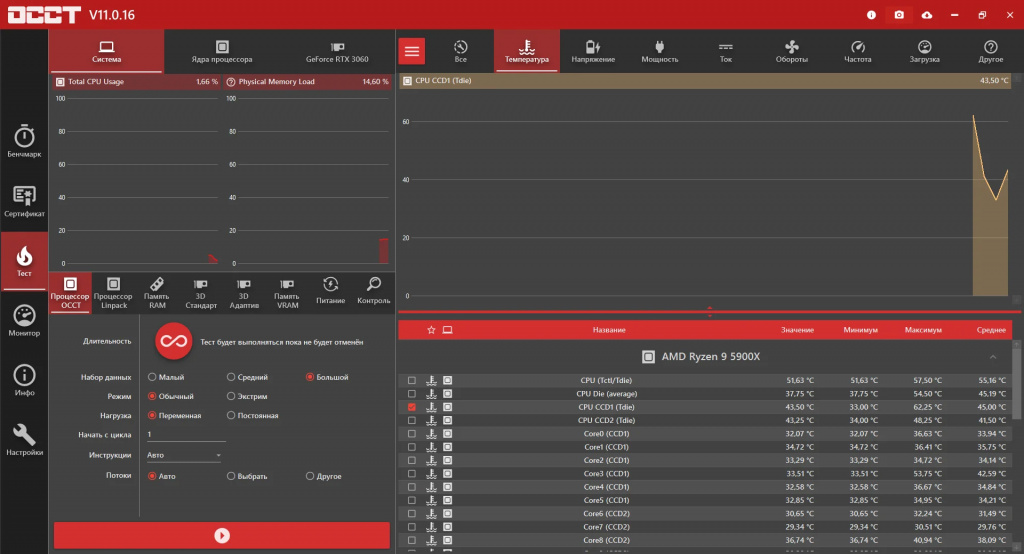The width and height of the screenshot is (1024, 554).
Task: Take a screenshot with camera icon
Action: (899, 14)
